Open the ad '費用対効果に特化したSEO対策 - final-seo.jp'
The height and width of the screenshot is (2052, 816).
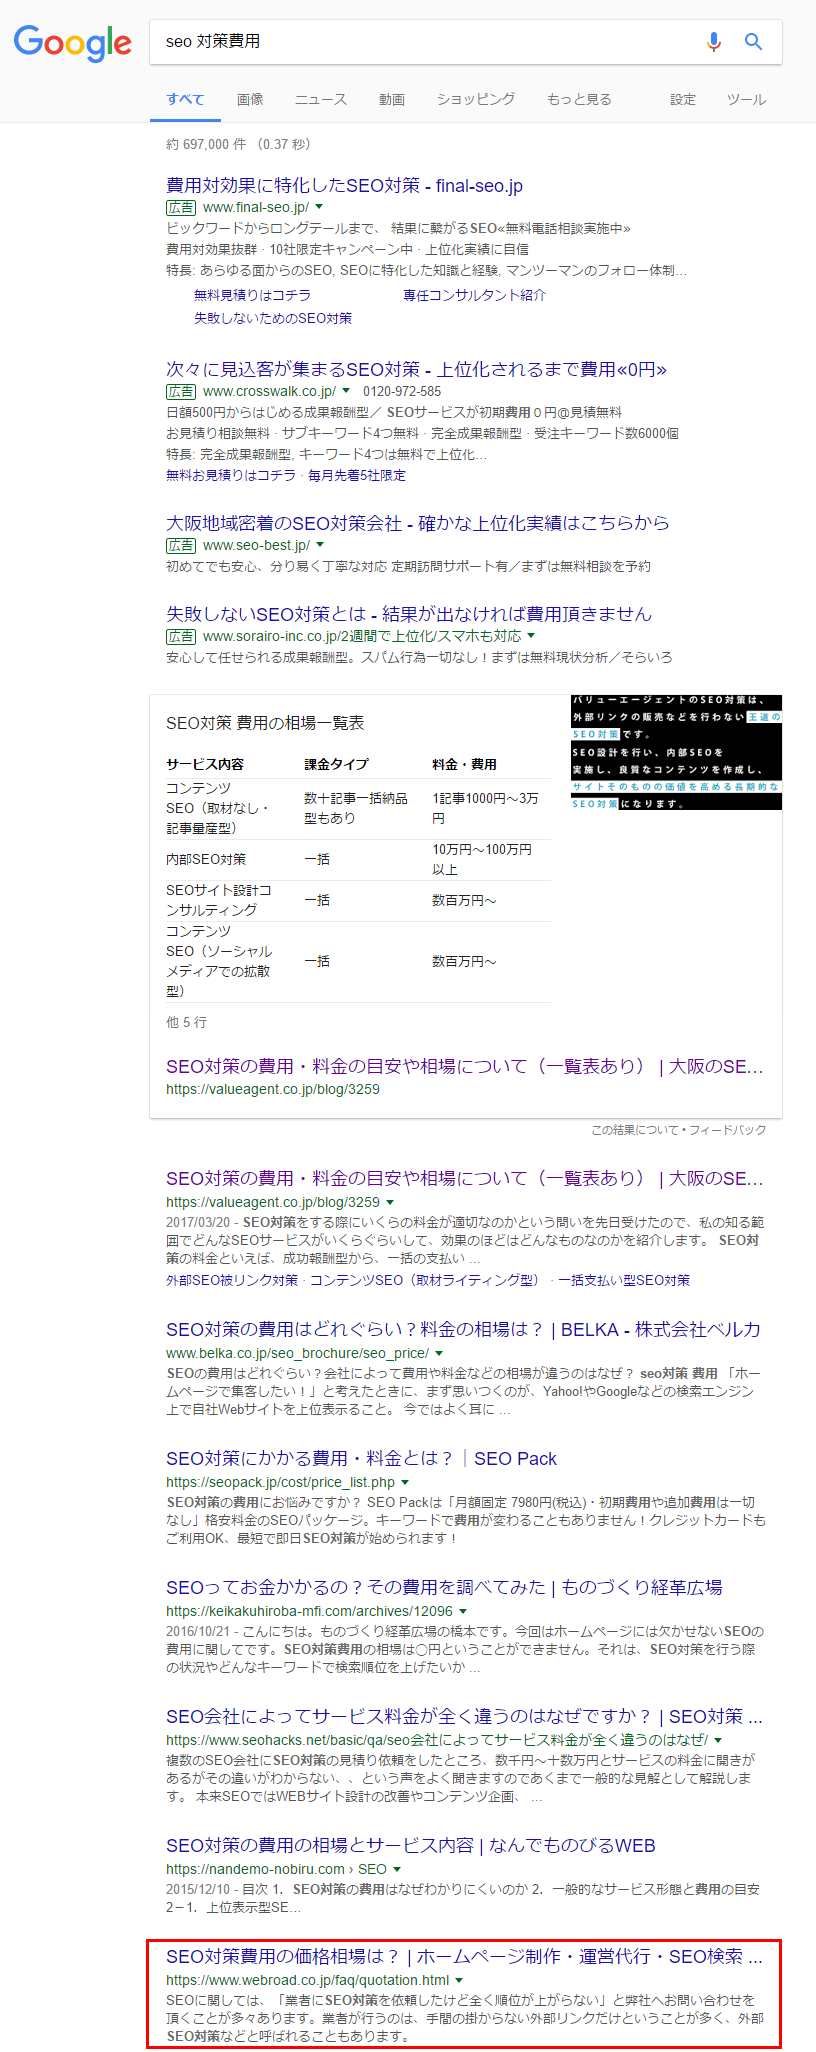pyautogui.click(x=344, y=185)
